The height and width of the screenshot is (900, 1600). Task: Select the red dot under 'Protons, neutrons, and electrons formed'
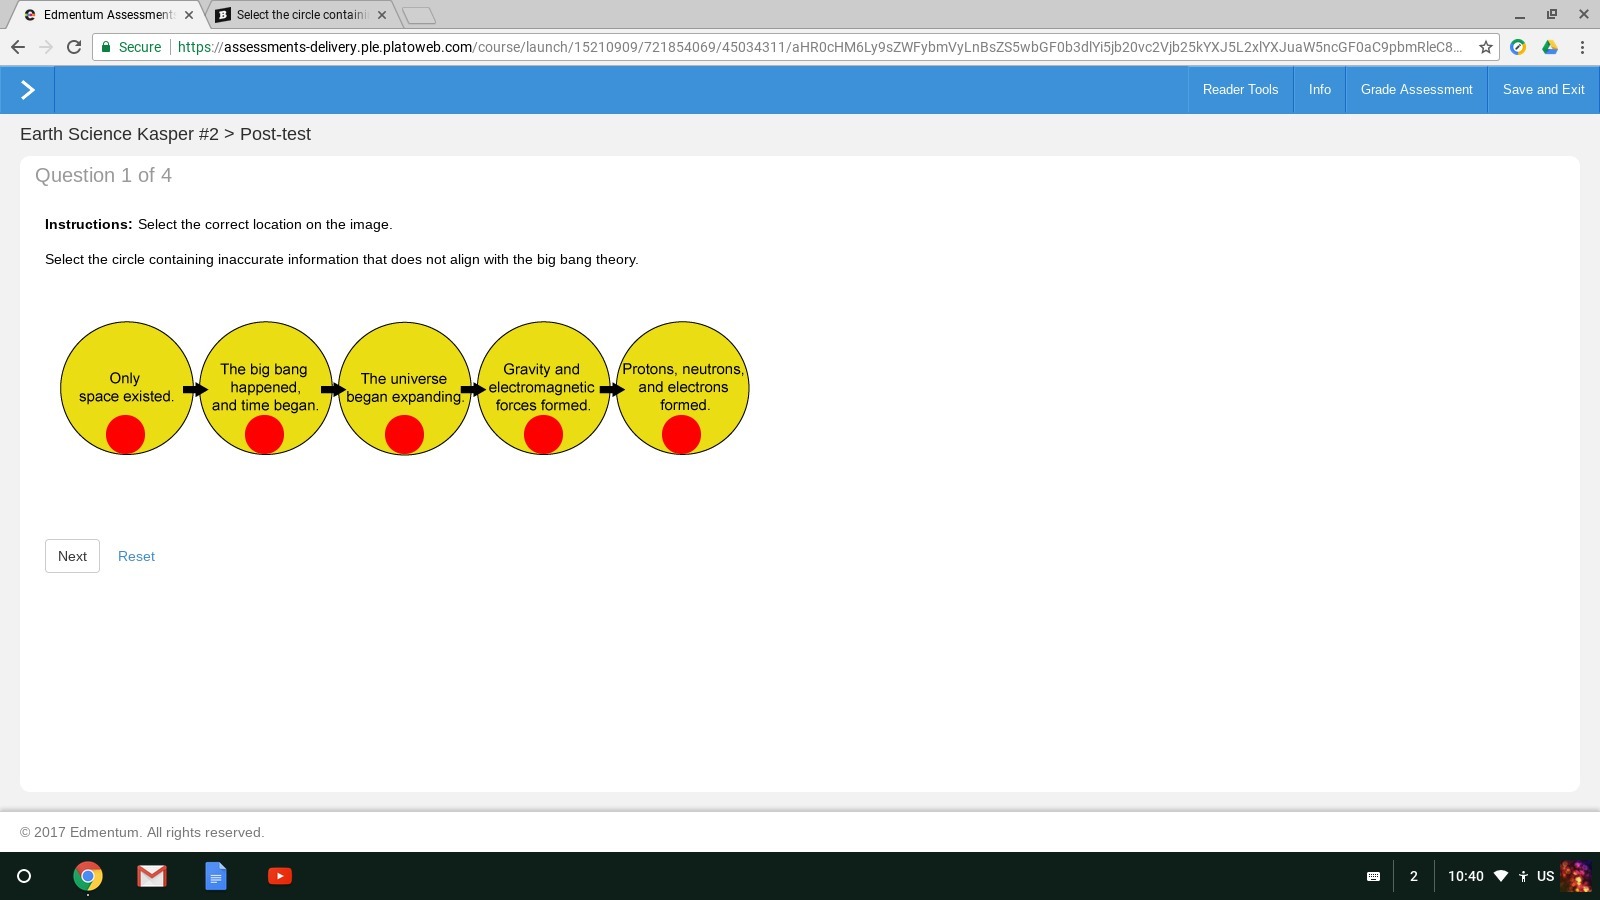click(681, 435)
